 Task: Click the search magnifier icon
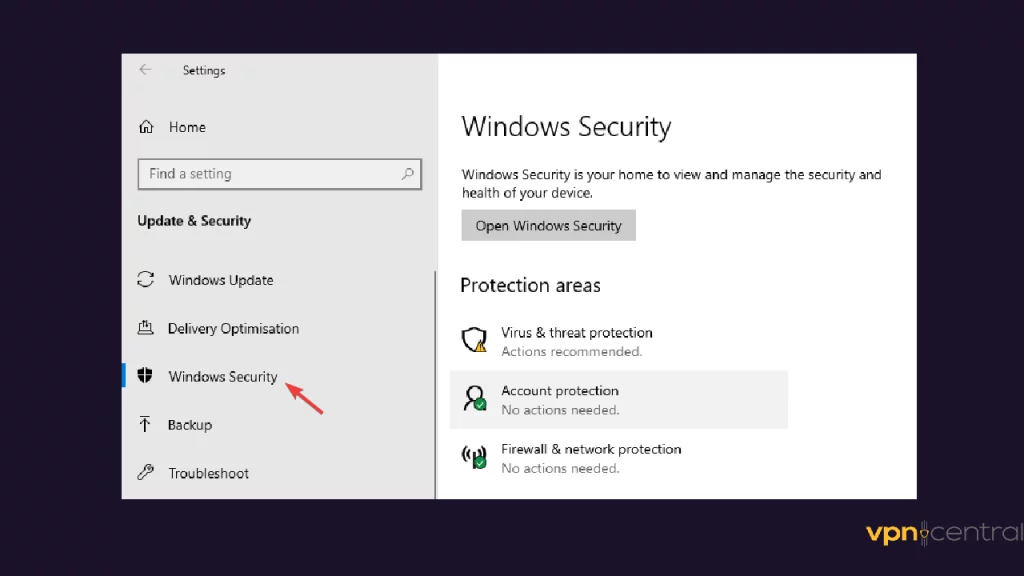(x=407, y=174)
